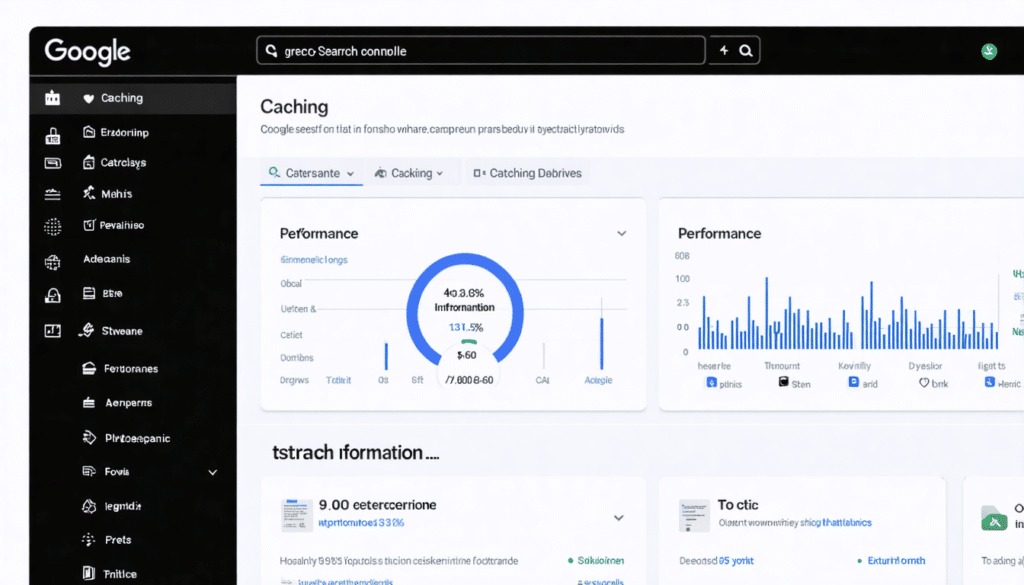The height and width of the screenshot is (585, 1024).
Task: Click the blue donut progress chart
Action: (x=464, y=310)
